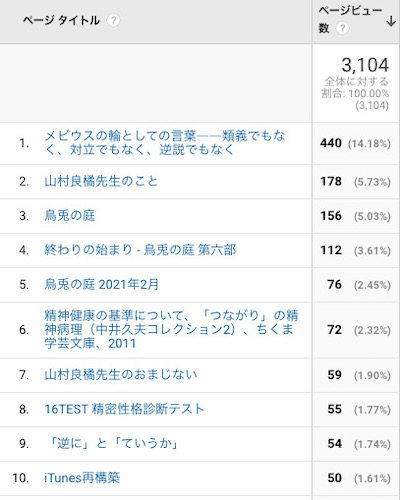
Task: Click help icon beside ページビュー数 header
Action: coord(342,28)
